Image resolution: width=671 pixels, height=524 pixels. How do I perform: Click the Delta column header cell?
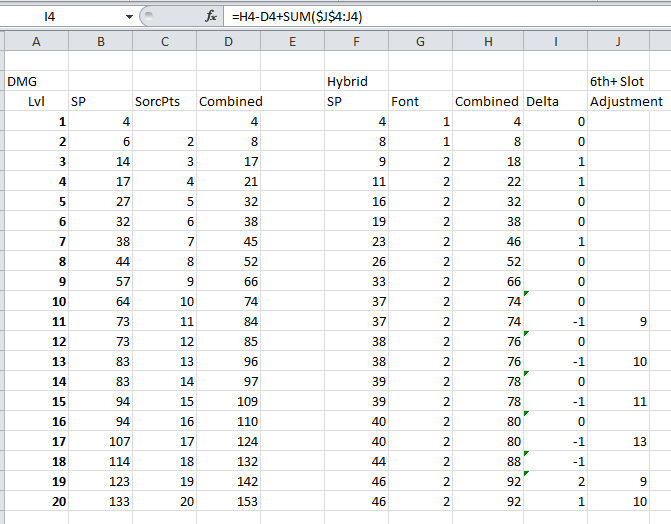(554, 101)
